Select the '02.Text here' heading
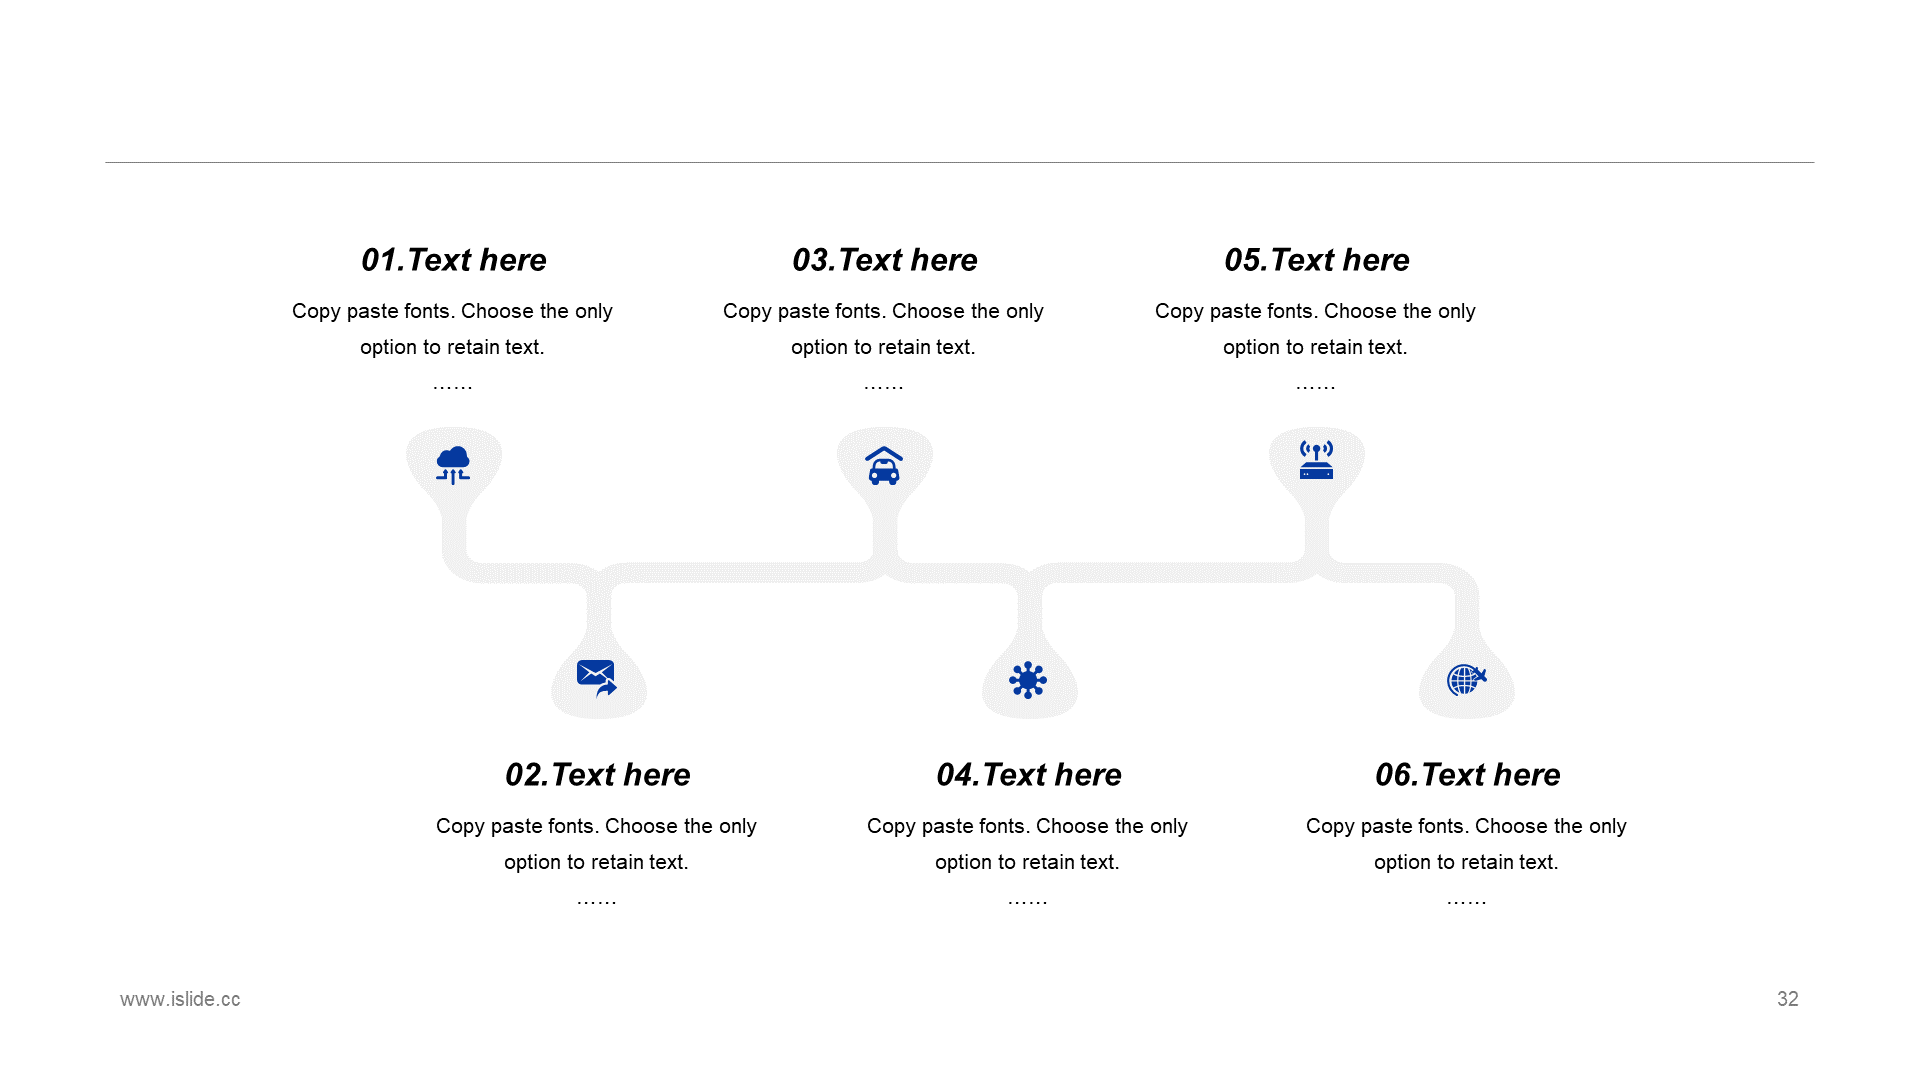This screenshot has width=1920, height=1080. 597,775
